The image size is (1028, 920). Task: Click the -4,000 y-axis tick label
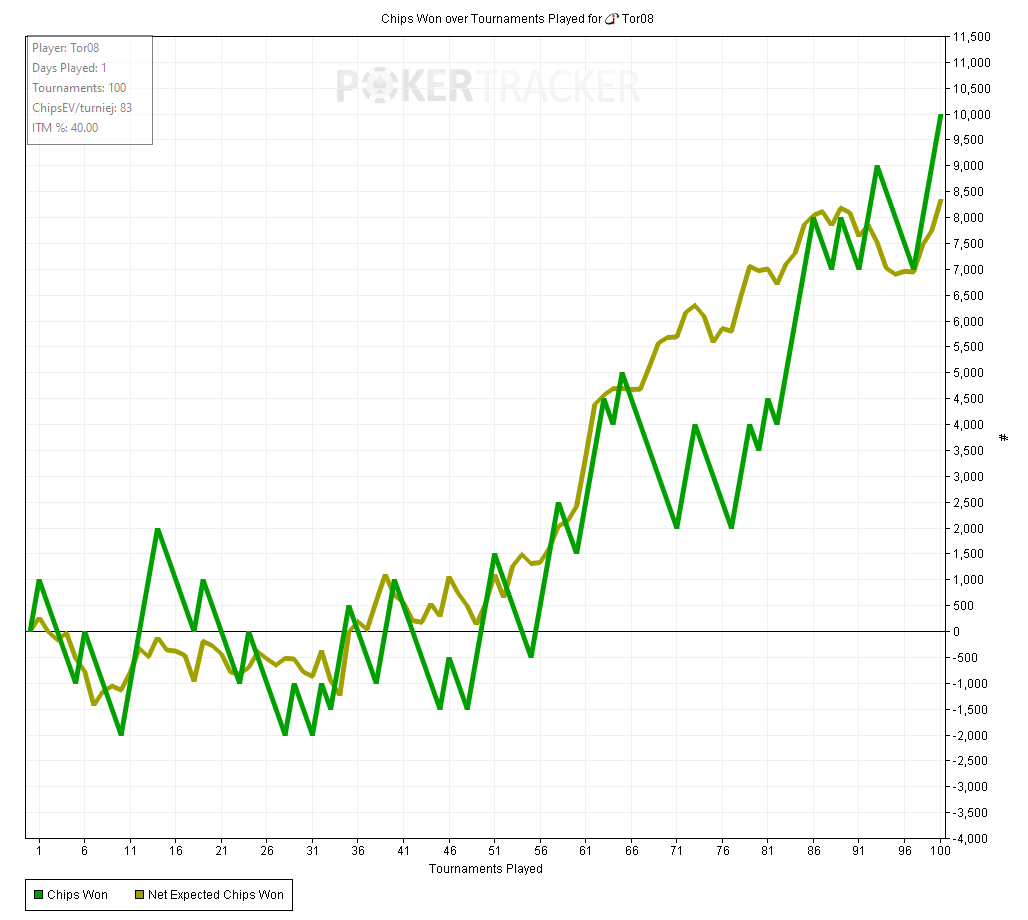(x=971, y=838)
